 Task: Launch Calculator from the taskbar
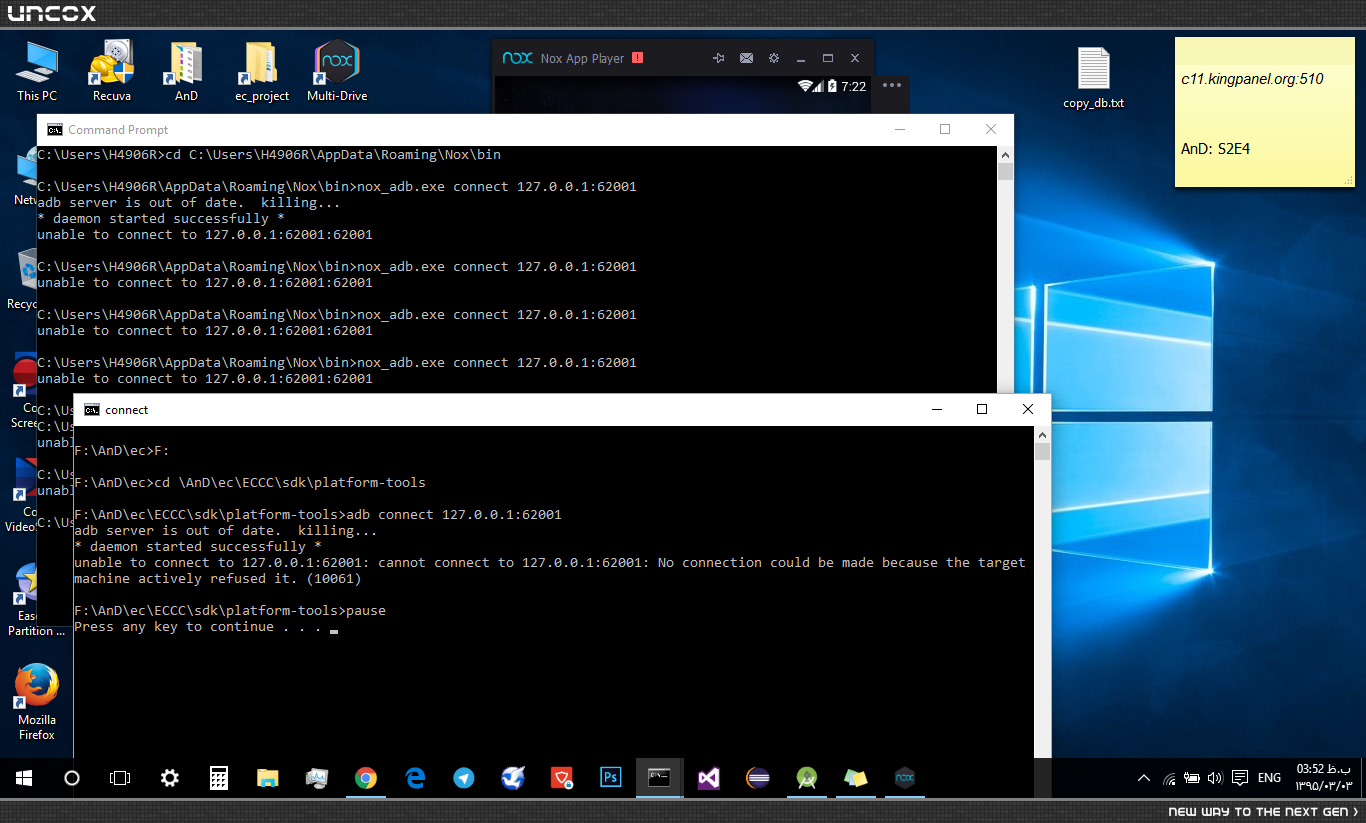(x=219, y=778)
